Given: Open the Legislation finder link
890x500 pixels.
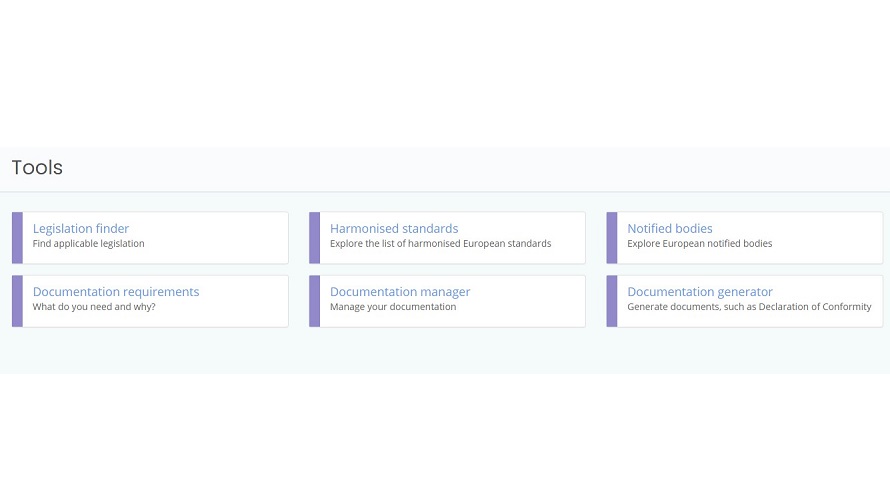Looking at the screenshot, I should coord(81,229).
